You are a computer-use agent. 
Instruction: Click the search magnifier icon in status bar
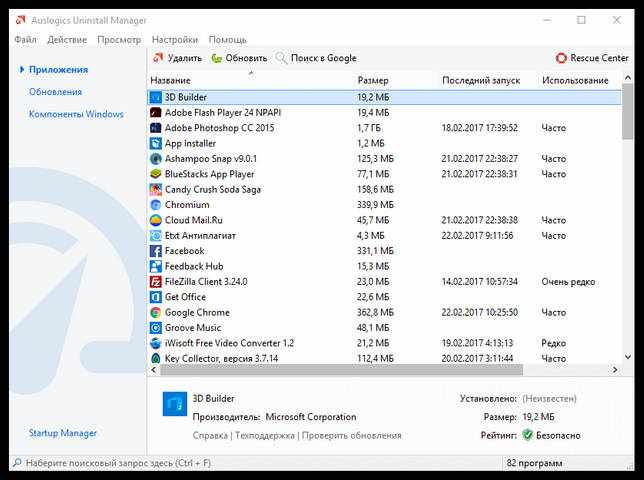click(17, 463)
